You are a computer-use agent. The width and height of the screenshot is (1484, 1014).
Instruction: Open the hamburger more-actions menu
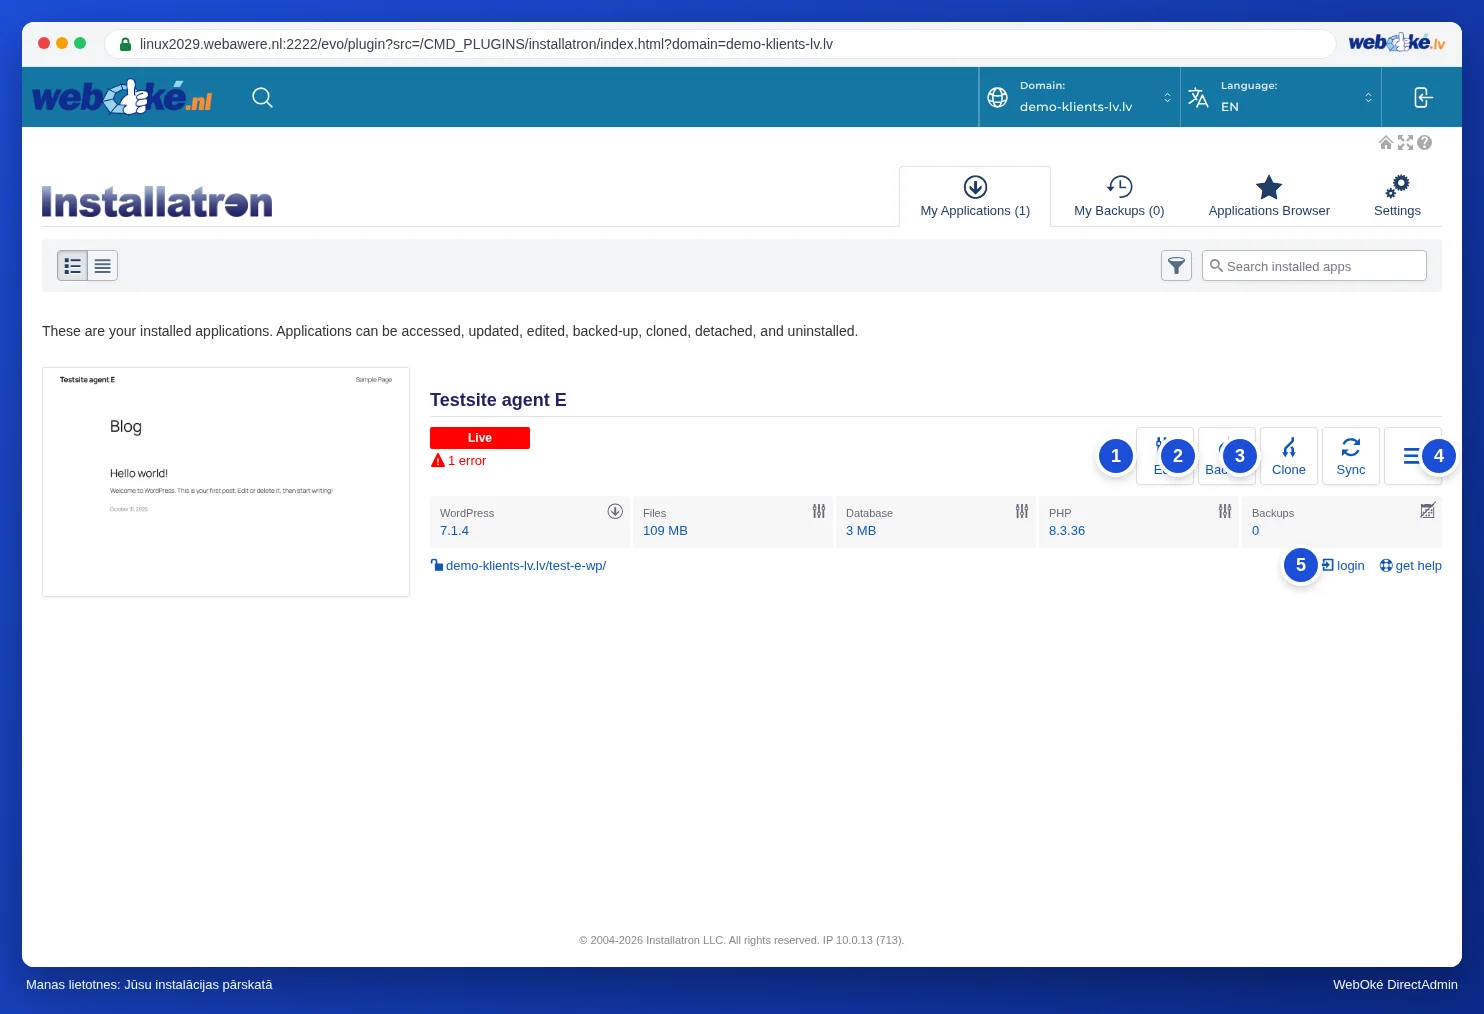click(x=1412, y=456)
